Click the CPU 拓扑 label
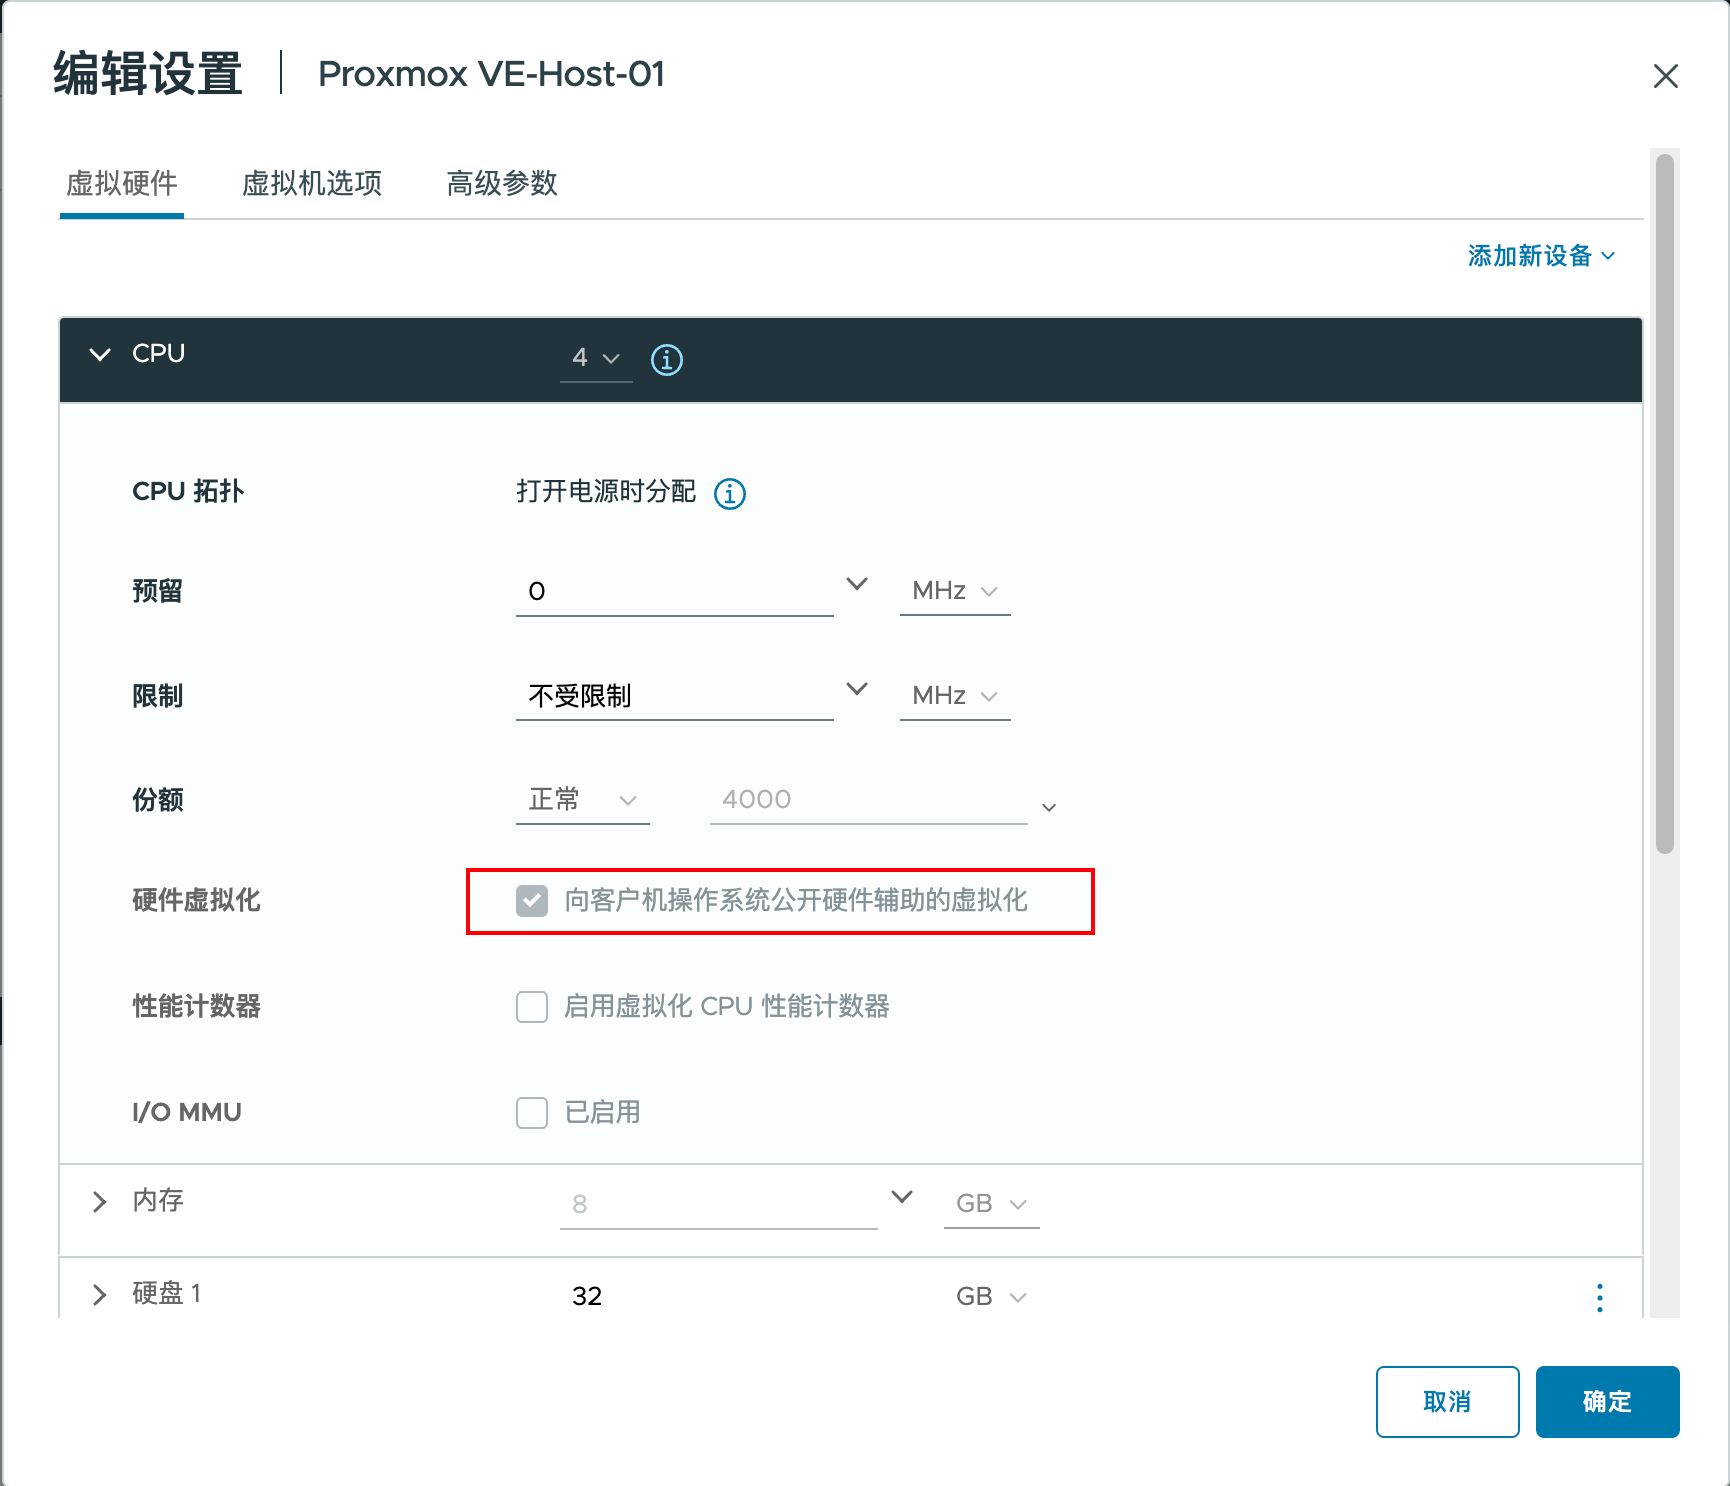Viewport: 1730px width, 1486px height. [x=188, y=491]
